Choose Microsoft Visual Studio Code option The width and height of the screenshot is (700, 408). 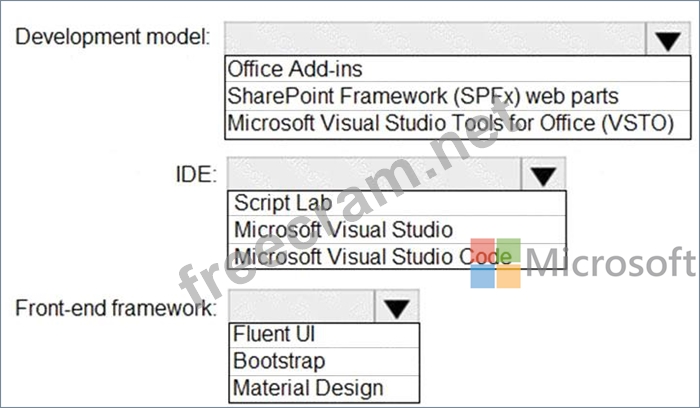click(396, 256)
